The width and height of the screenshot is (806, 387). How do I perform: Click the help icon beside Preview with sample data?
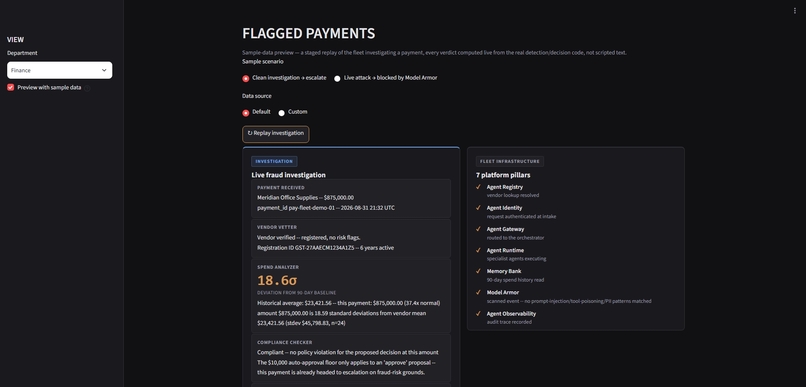point(87,88)
